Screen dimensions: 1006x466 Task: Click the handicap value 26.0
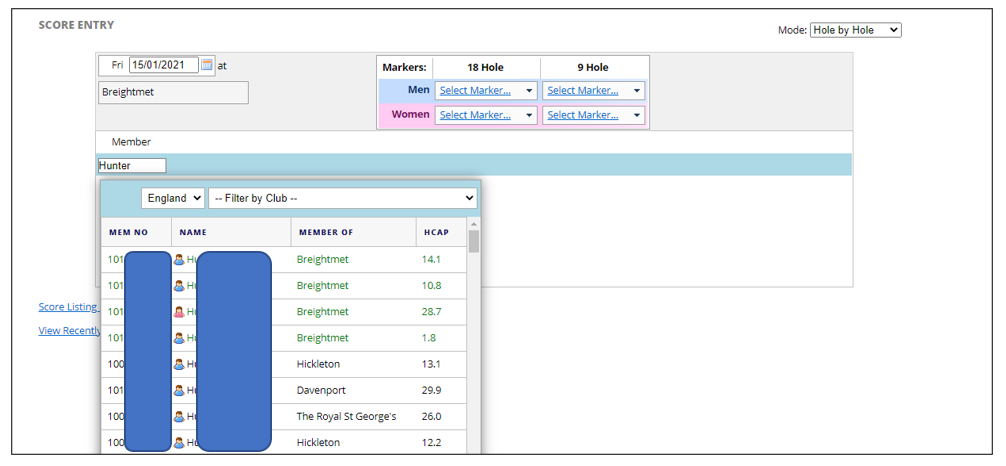(431, 416)
